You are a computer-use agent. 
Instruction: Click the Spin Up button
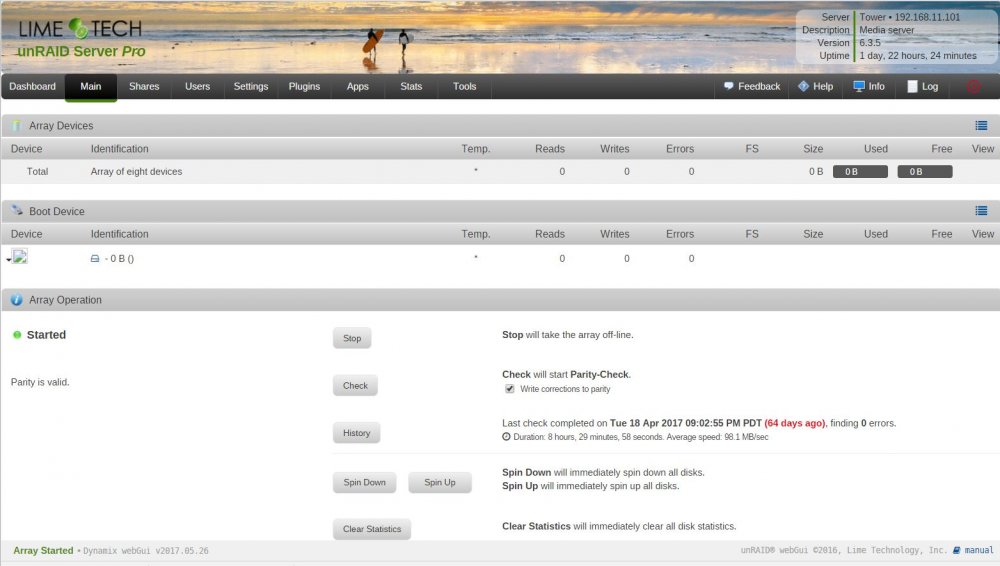(x=439, y=482)
